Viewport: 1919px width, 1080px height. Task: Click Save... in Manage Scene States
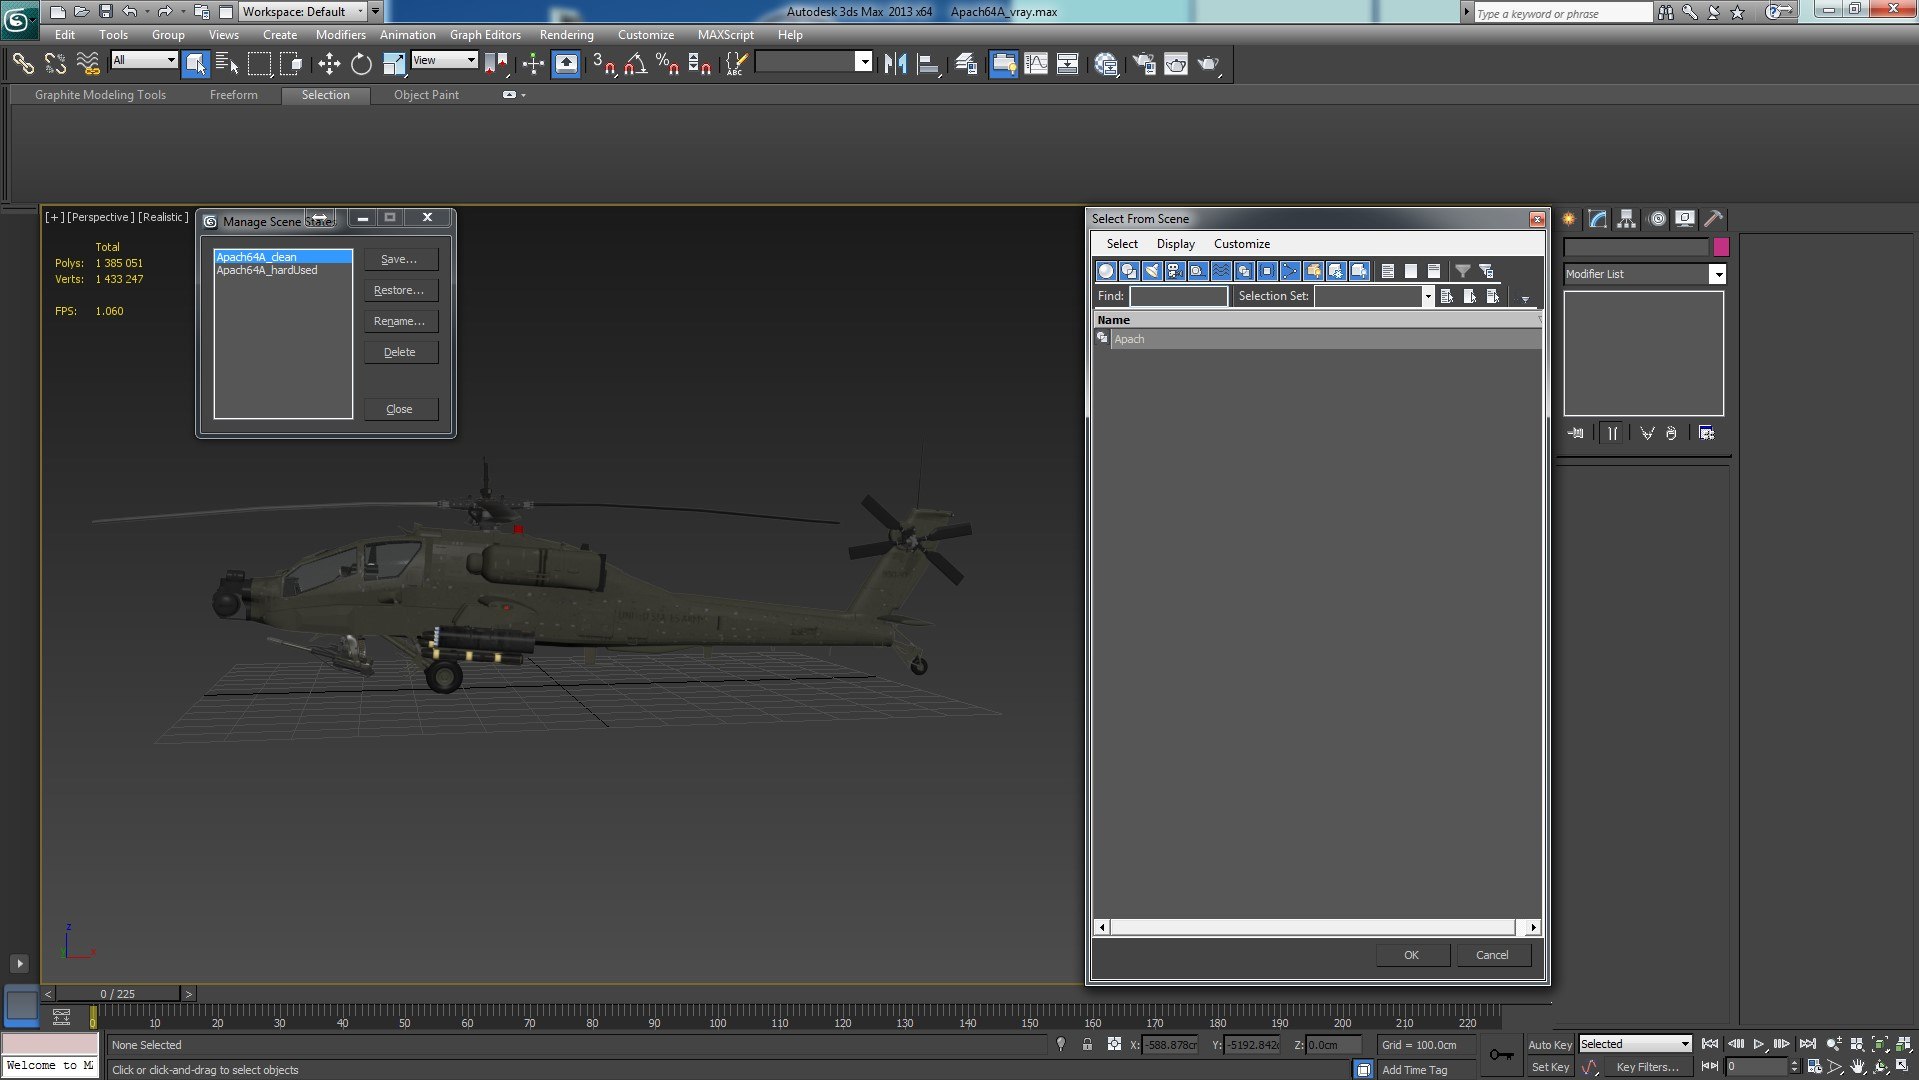(400, 259)
